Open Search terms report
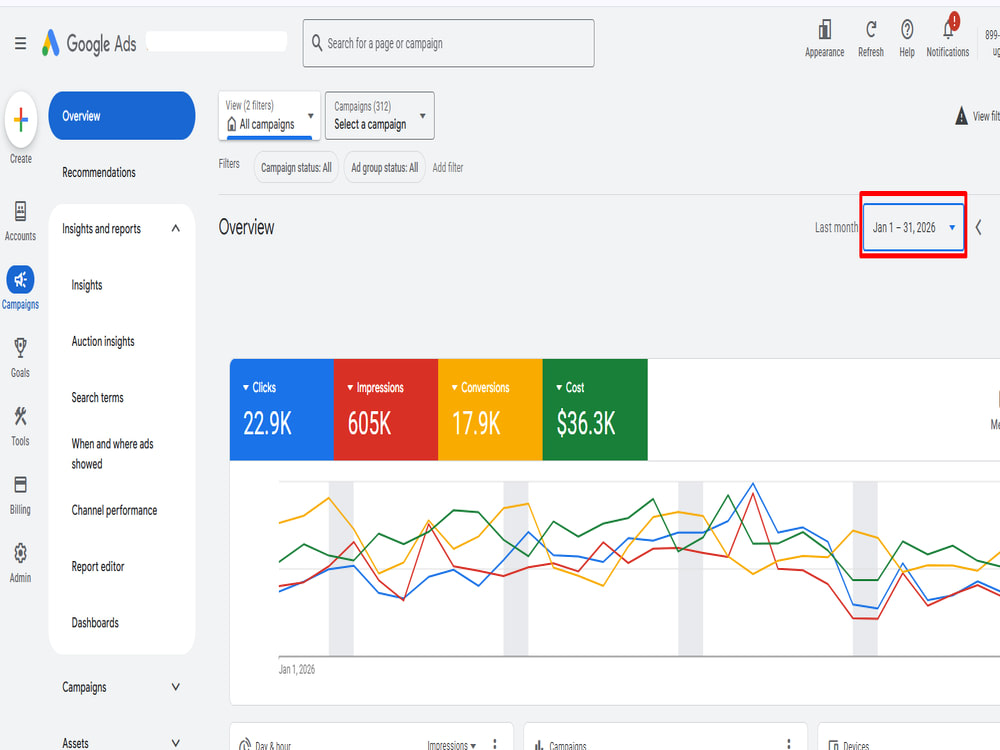The width and height of the screenshot is (1000, 750). (x=98, y=397)
